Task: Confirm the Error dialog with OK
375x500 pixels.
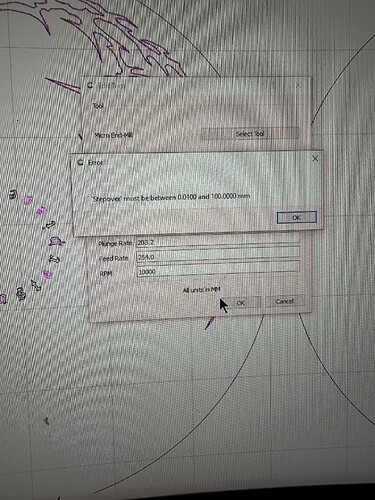Action: coord(296,218)
